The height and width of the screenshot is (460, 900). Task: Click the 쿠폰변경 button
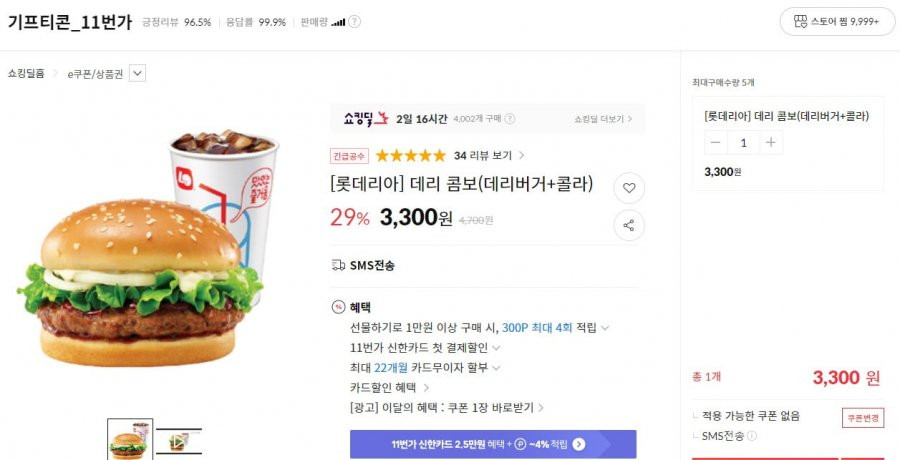[x=863, y=418]
